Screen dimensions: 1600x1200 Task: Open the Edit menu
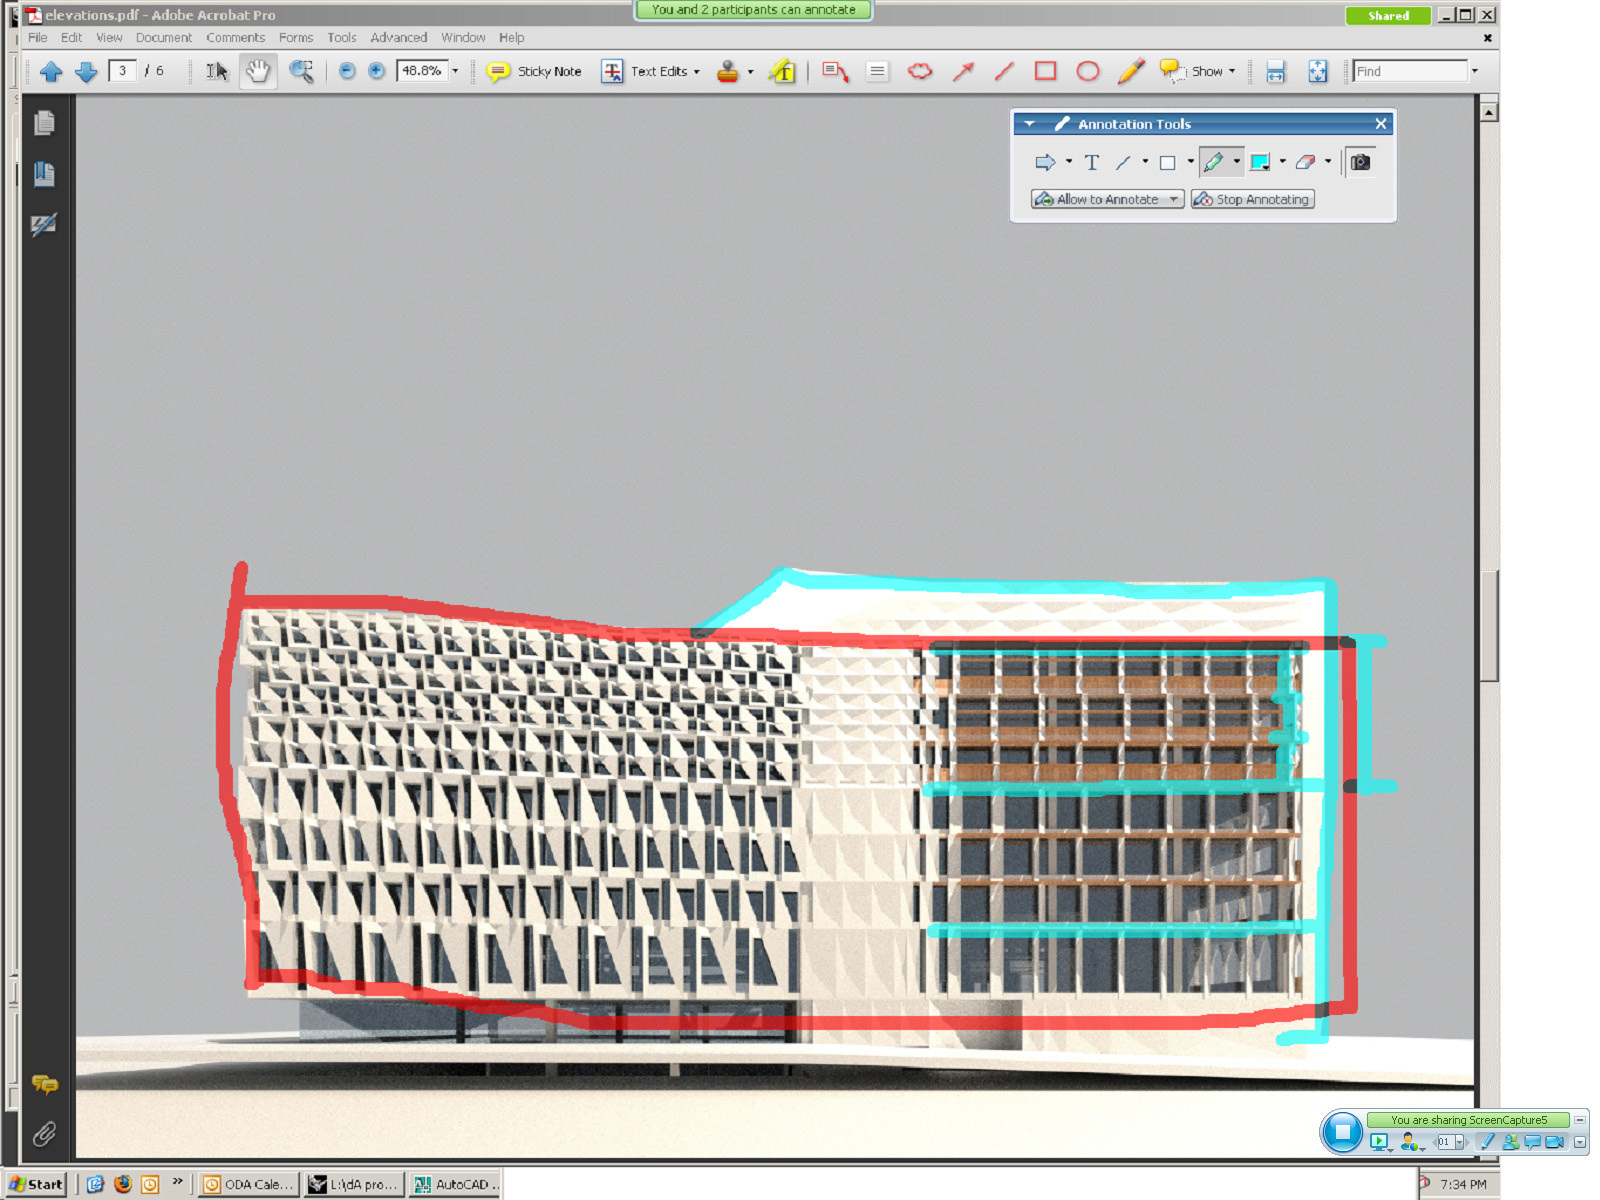point(72,38)
